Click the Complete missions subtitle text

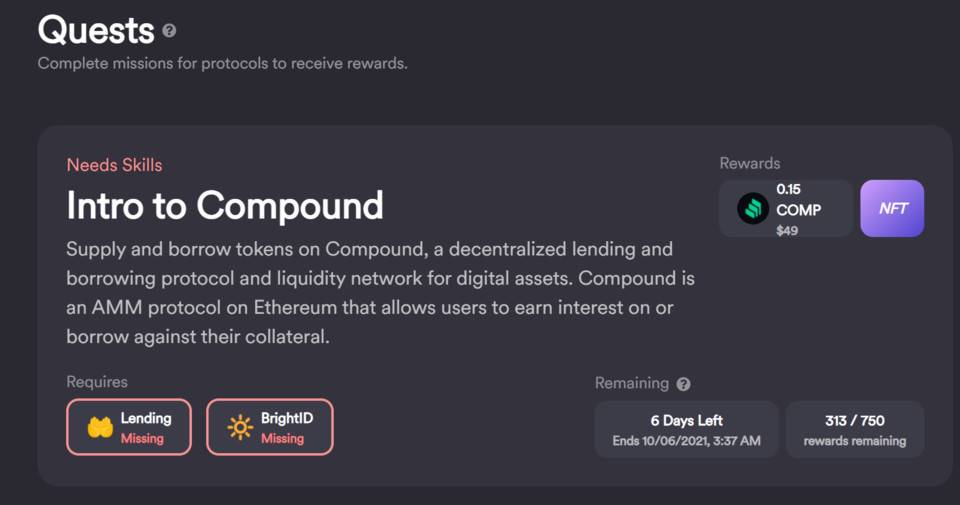pyautogui.click(x=222, y=64)
